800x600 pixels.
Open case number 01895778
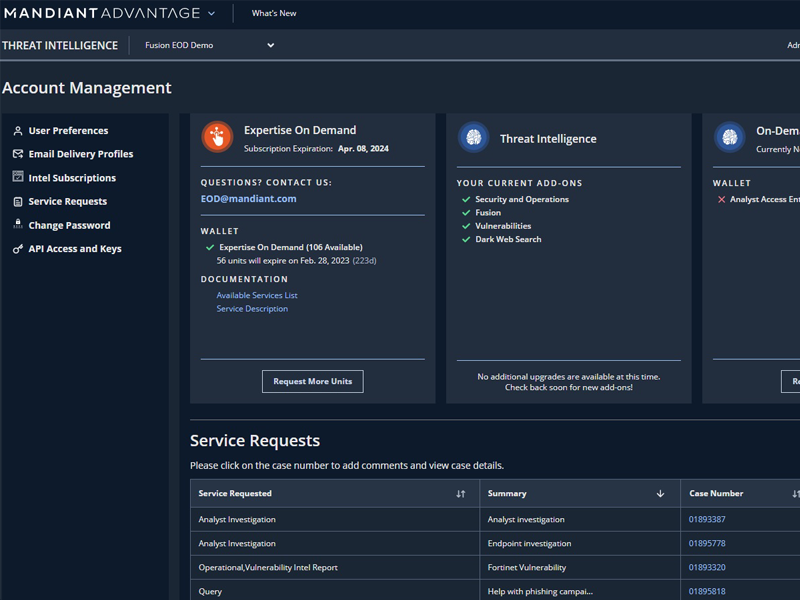[707, 543]
